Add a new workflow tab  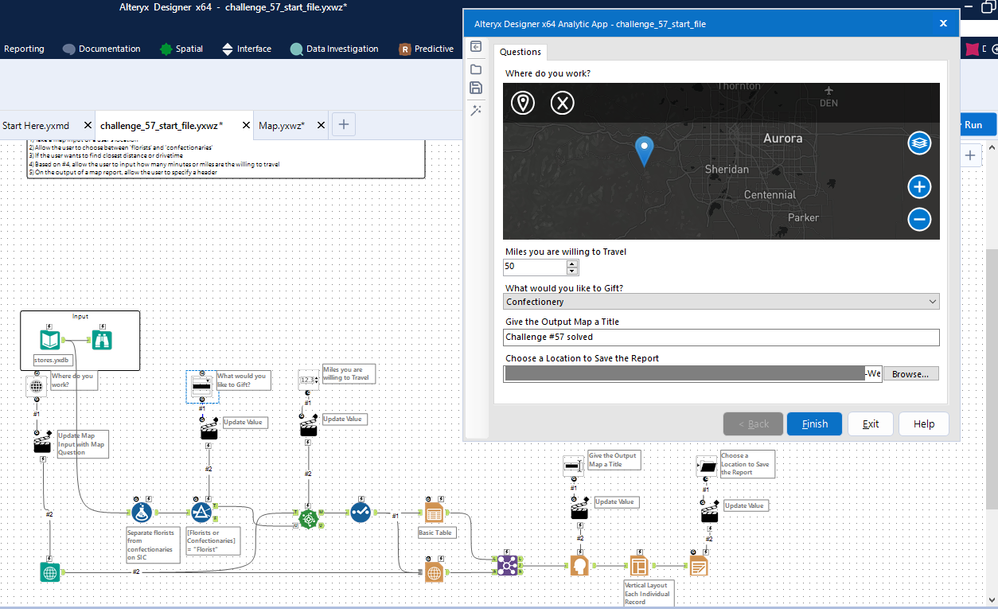point(344,124)
